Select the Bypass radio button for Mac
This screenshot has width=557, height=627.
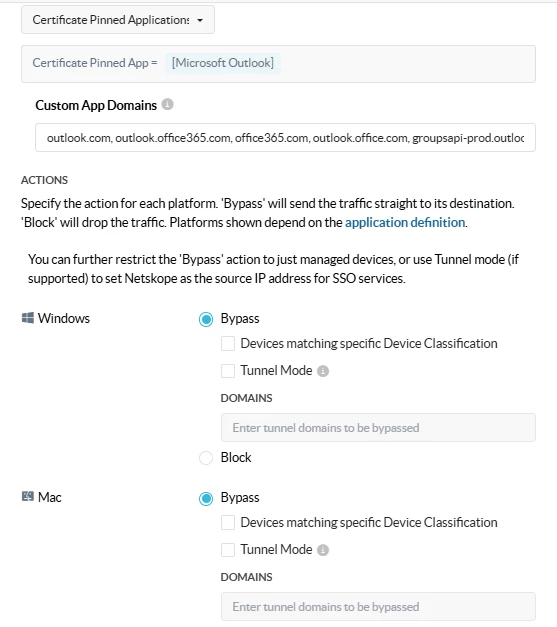206,498
